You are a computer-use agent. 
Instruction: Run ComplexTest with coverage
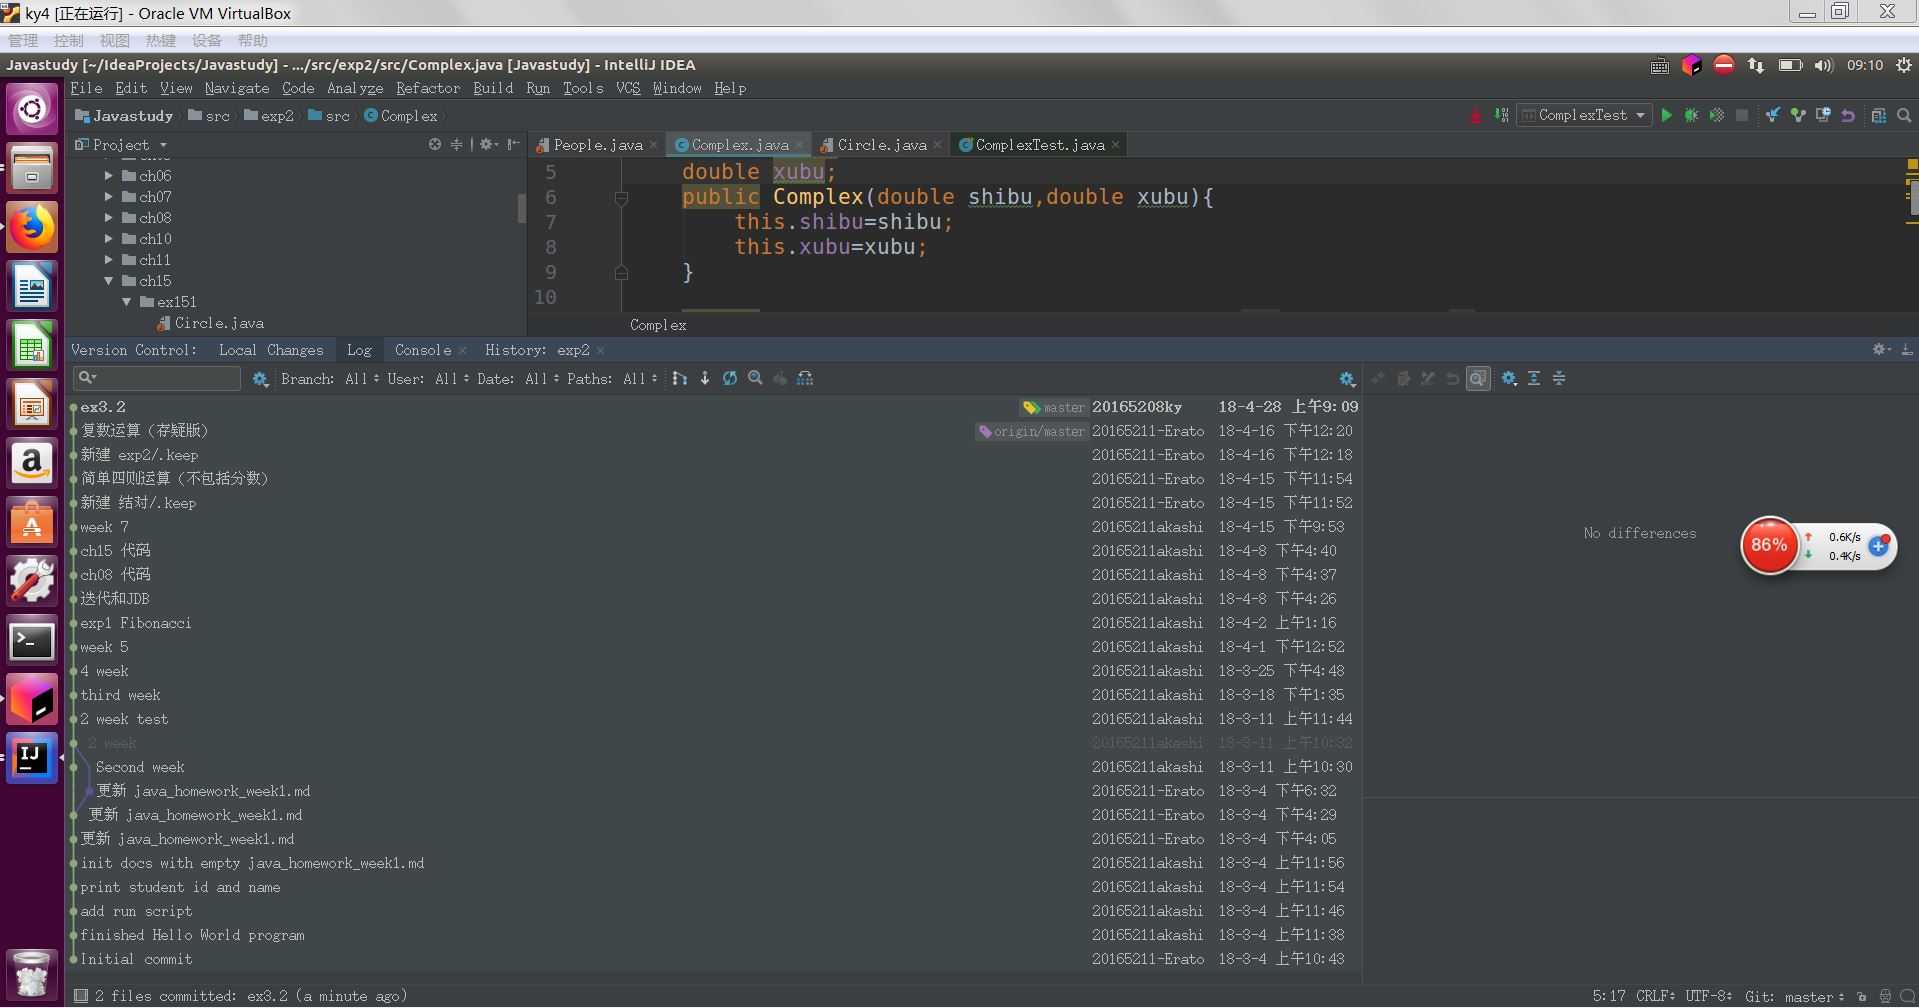pos(1716,116)
